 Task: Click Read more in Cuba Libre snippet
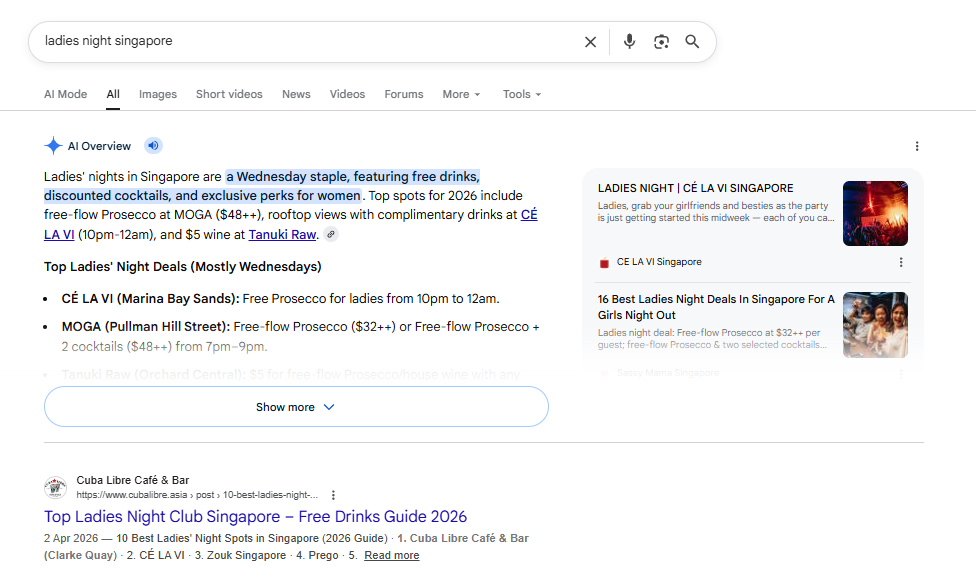click(392, 555)
